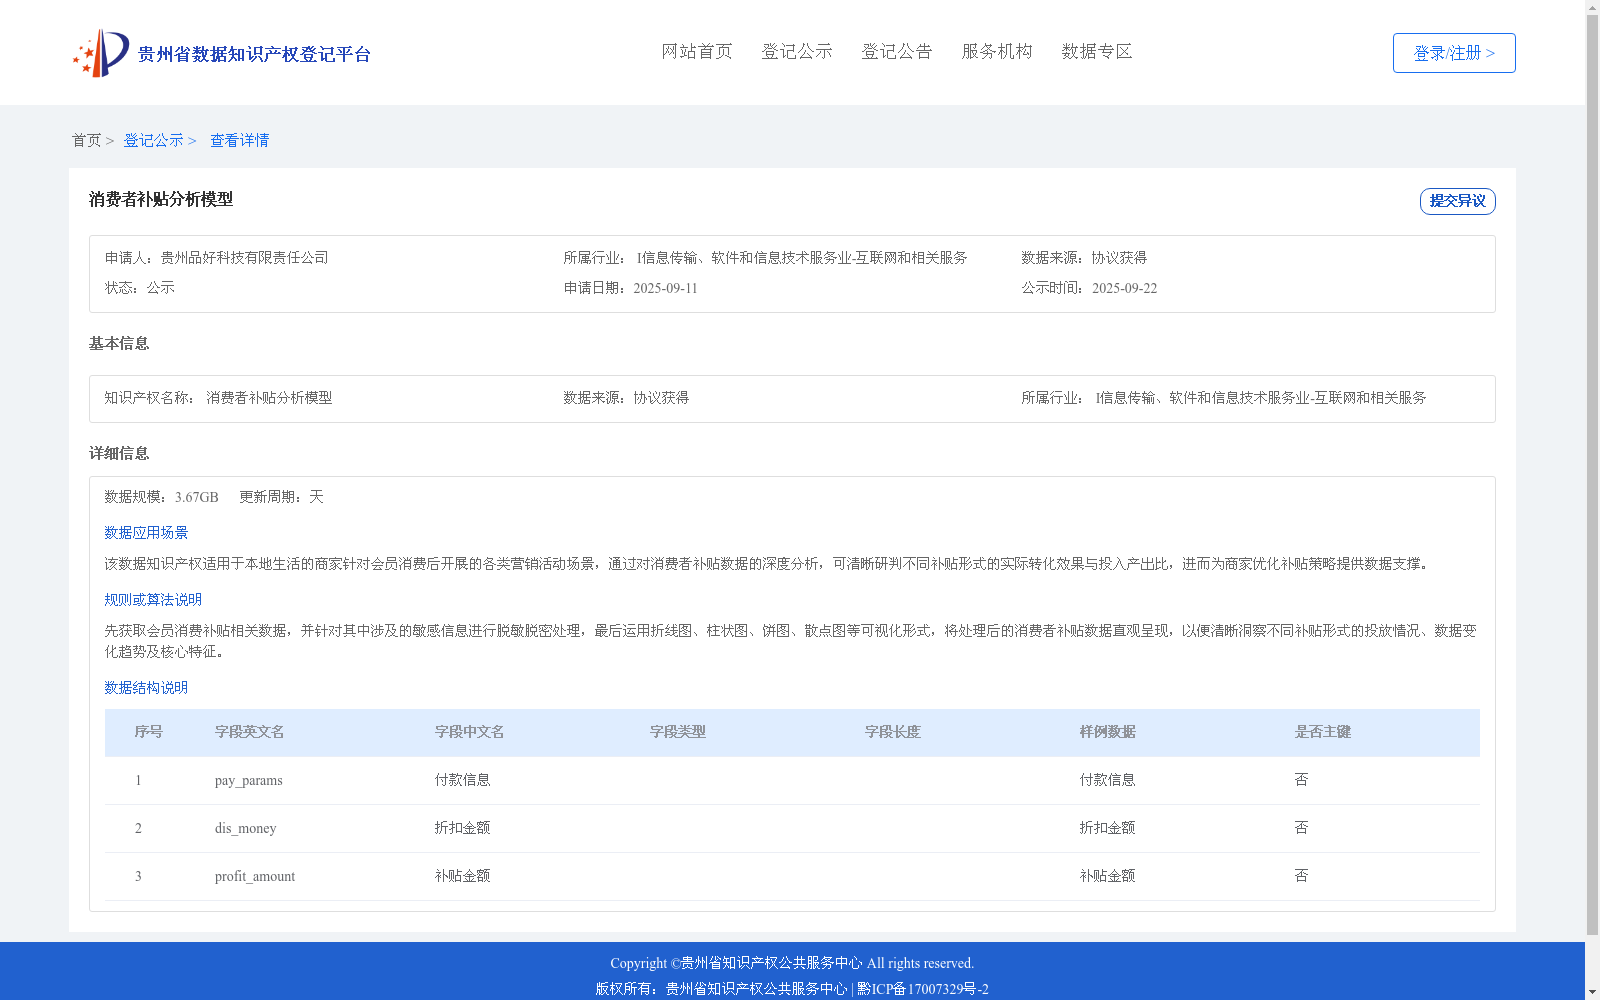
Task: Click the 更新周期：天 text
Action: [x=281, y=497]
